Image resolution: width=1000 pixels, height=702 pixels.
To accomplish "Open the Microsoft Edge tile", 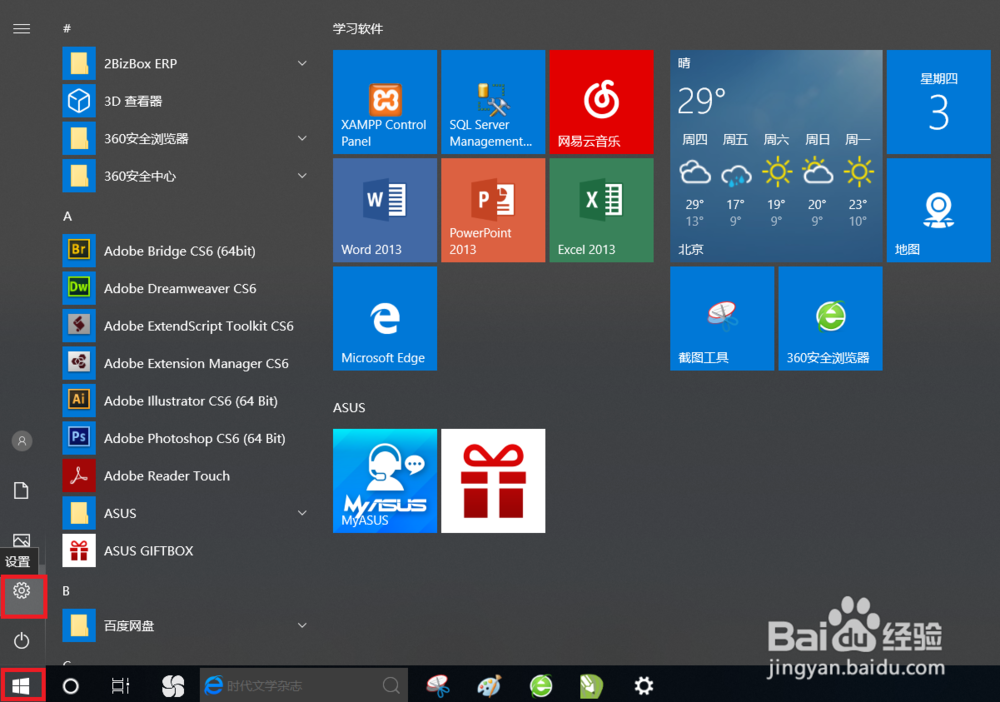I will 385,319.
